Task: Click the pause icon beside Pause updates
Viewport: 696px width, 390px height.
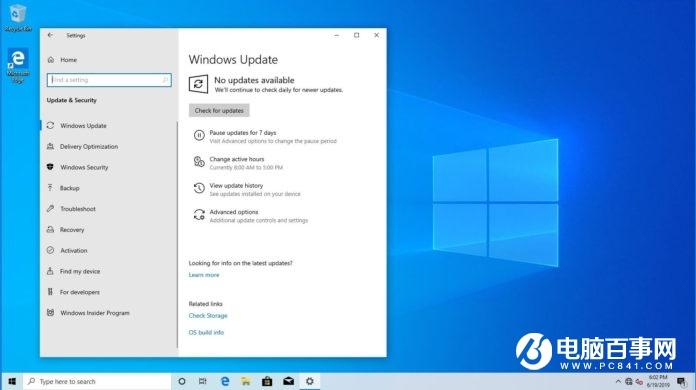Action: point(199,135)
